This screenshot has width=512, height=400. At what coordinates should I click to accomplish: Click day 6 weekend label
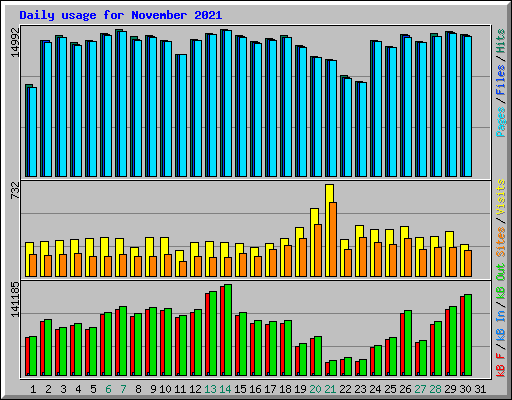pos(108,389)
